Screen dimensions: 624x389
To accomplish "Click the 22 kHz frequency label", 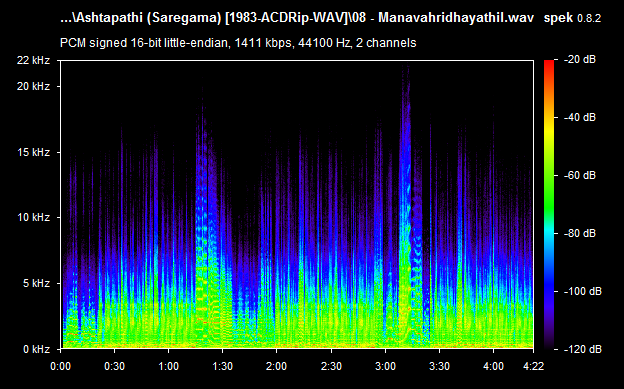I will click(x=33, y=61).
